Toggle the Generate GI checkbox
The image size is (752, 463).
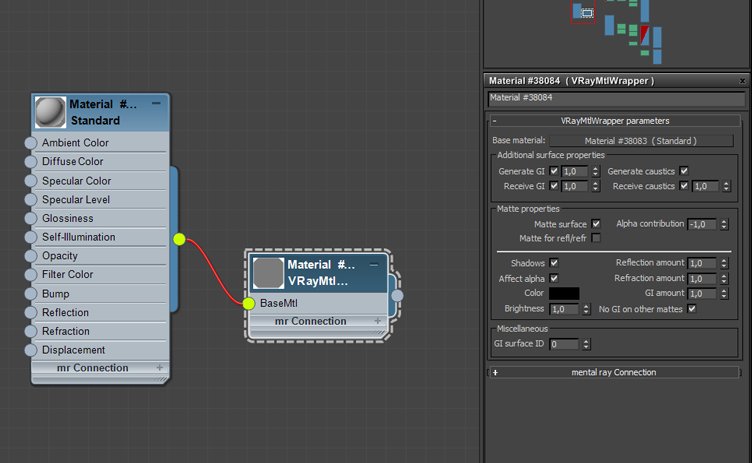pos(554,171)
